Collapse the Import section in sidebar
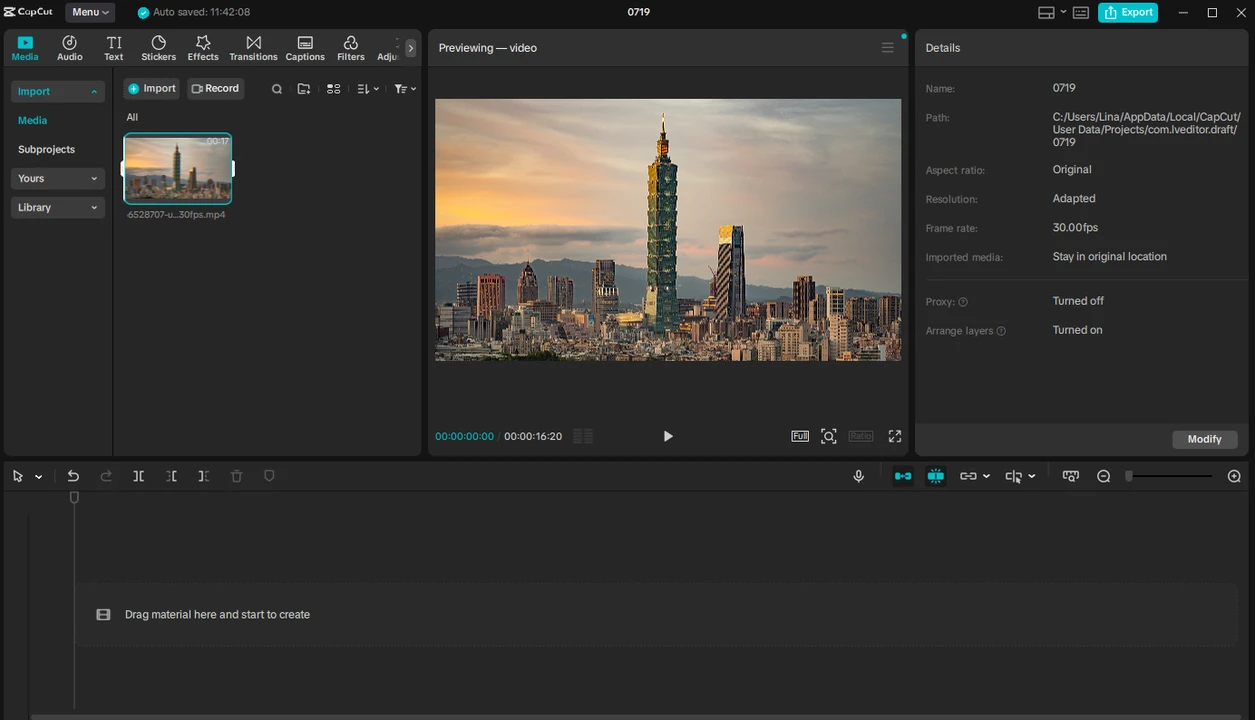This screenshot has height=720, width=1255. click(x=58, y=91)
